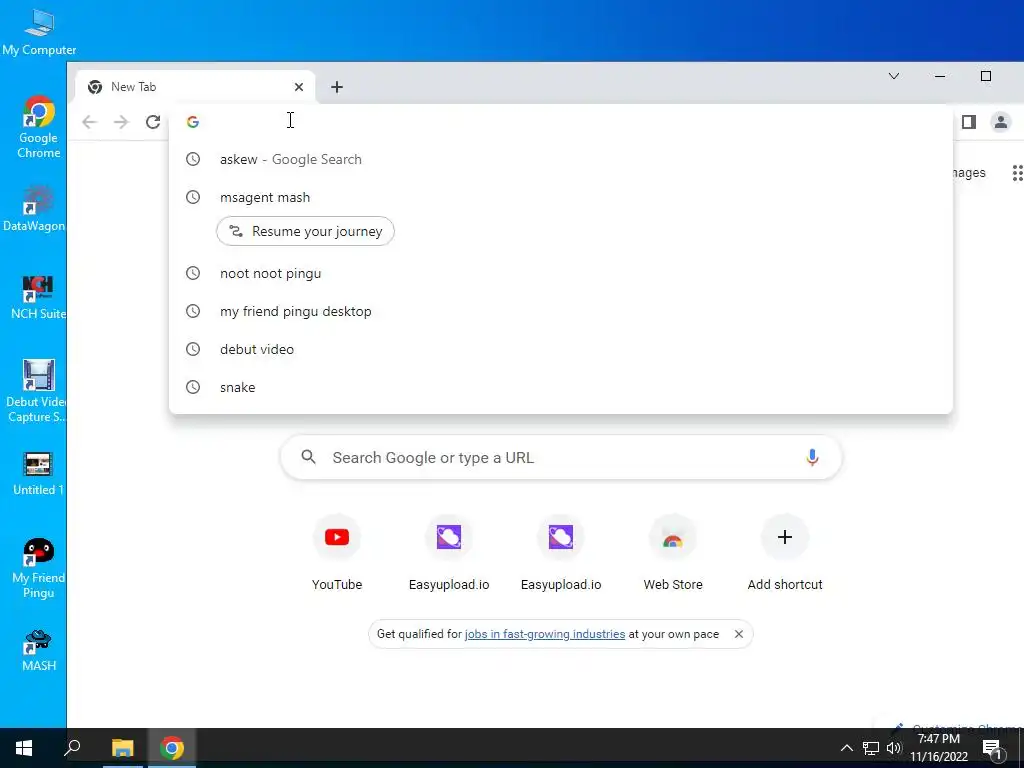1024x768 pixels.
Task: Open the first Easyupload.io shortcut
Action: pos(449,552)
